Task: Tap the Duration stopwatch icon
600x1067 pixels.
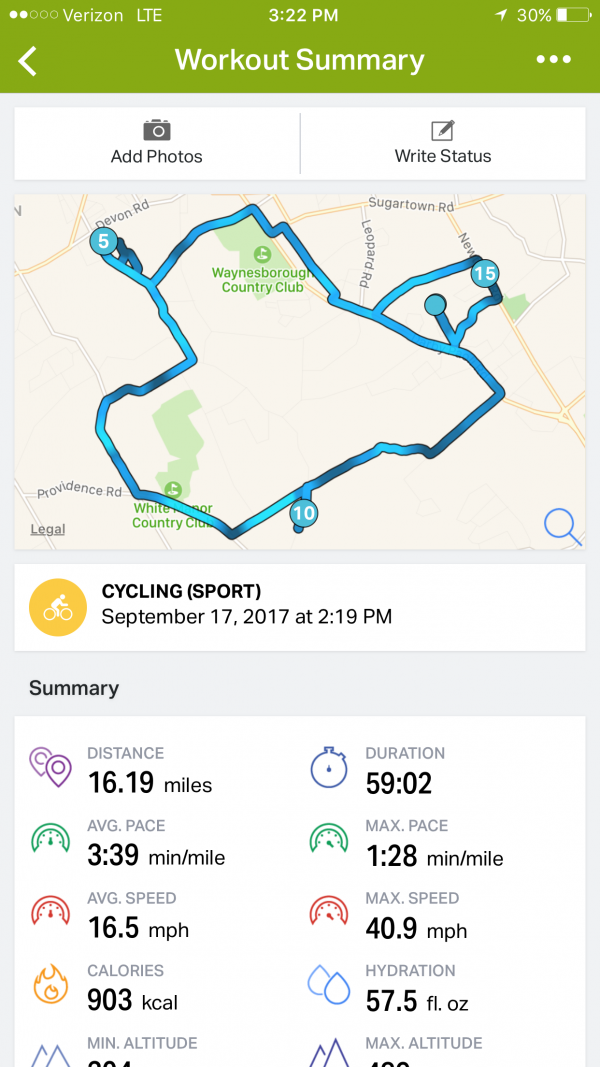Action: pos(328,769)
